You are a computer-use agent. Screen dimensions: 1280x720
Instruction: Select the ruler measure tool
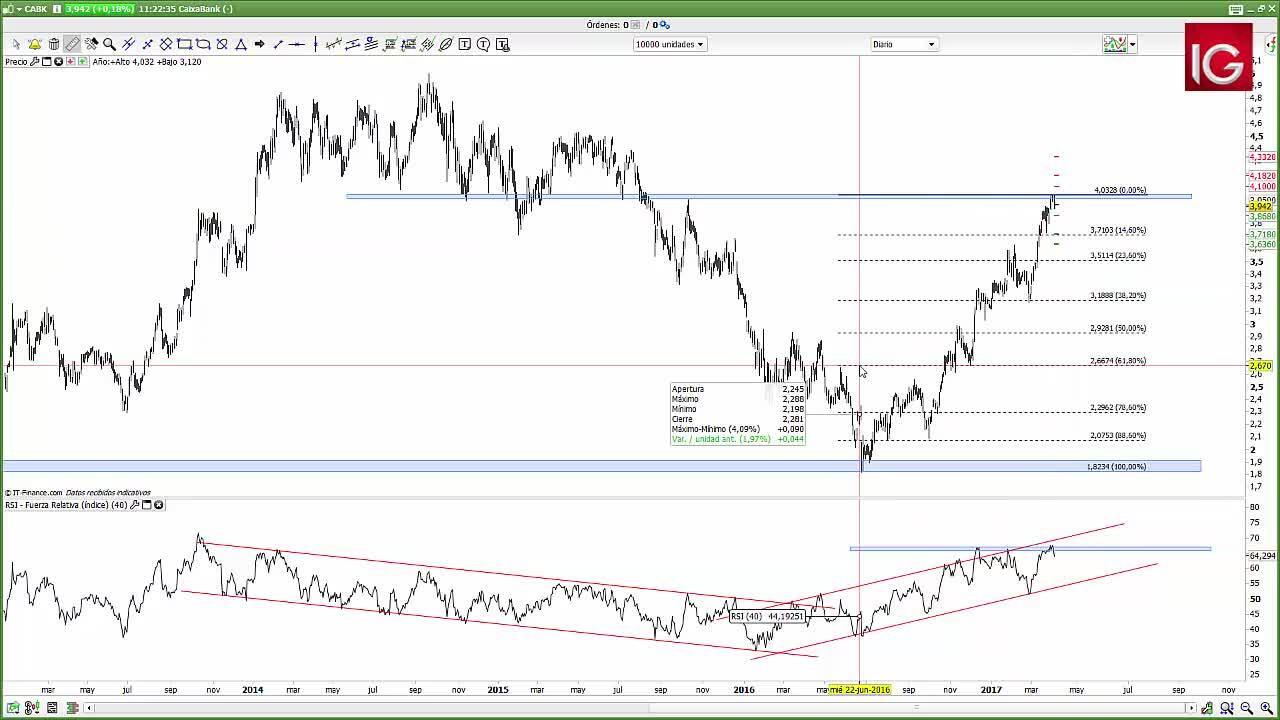click(x=72, y=44)
